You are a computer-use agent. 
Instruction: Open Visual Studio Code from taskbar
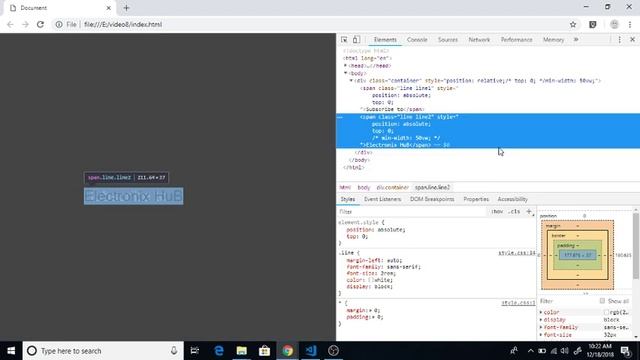(x=311, y=351)
